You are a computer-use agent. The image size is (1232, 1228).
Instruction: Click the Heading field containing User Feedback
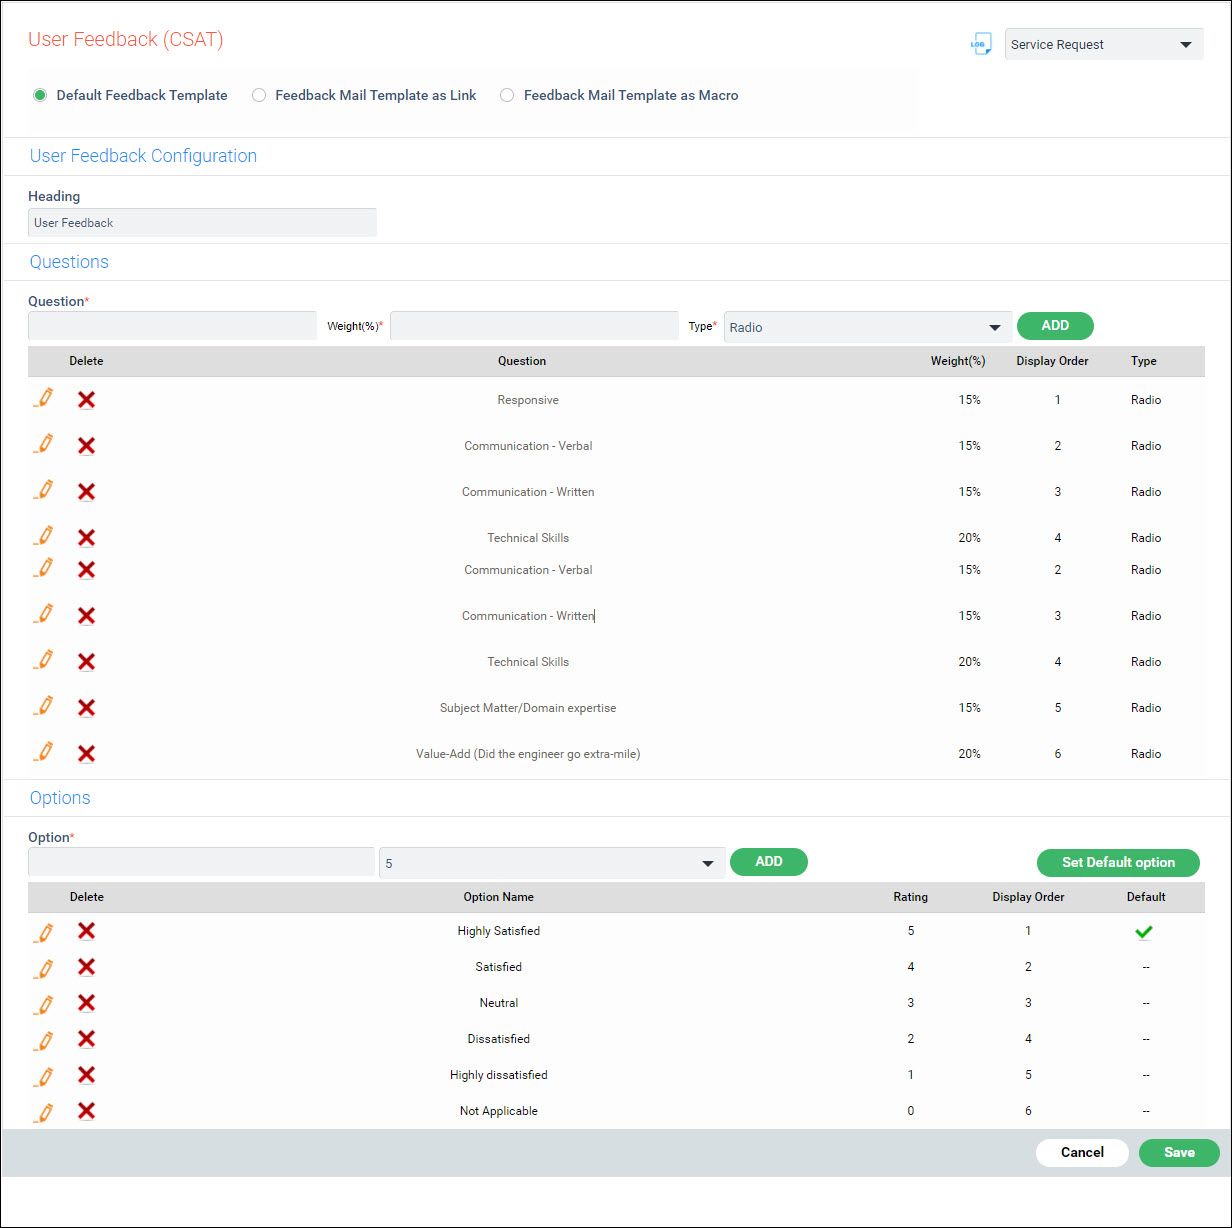click(202, 223)
